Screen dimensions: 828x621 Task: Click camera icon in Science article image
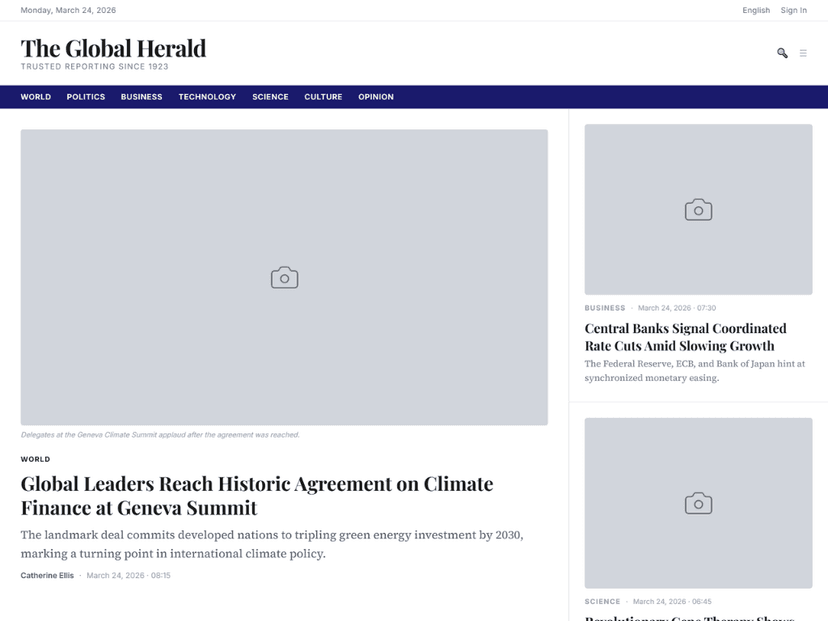[x=698, y=503]
